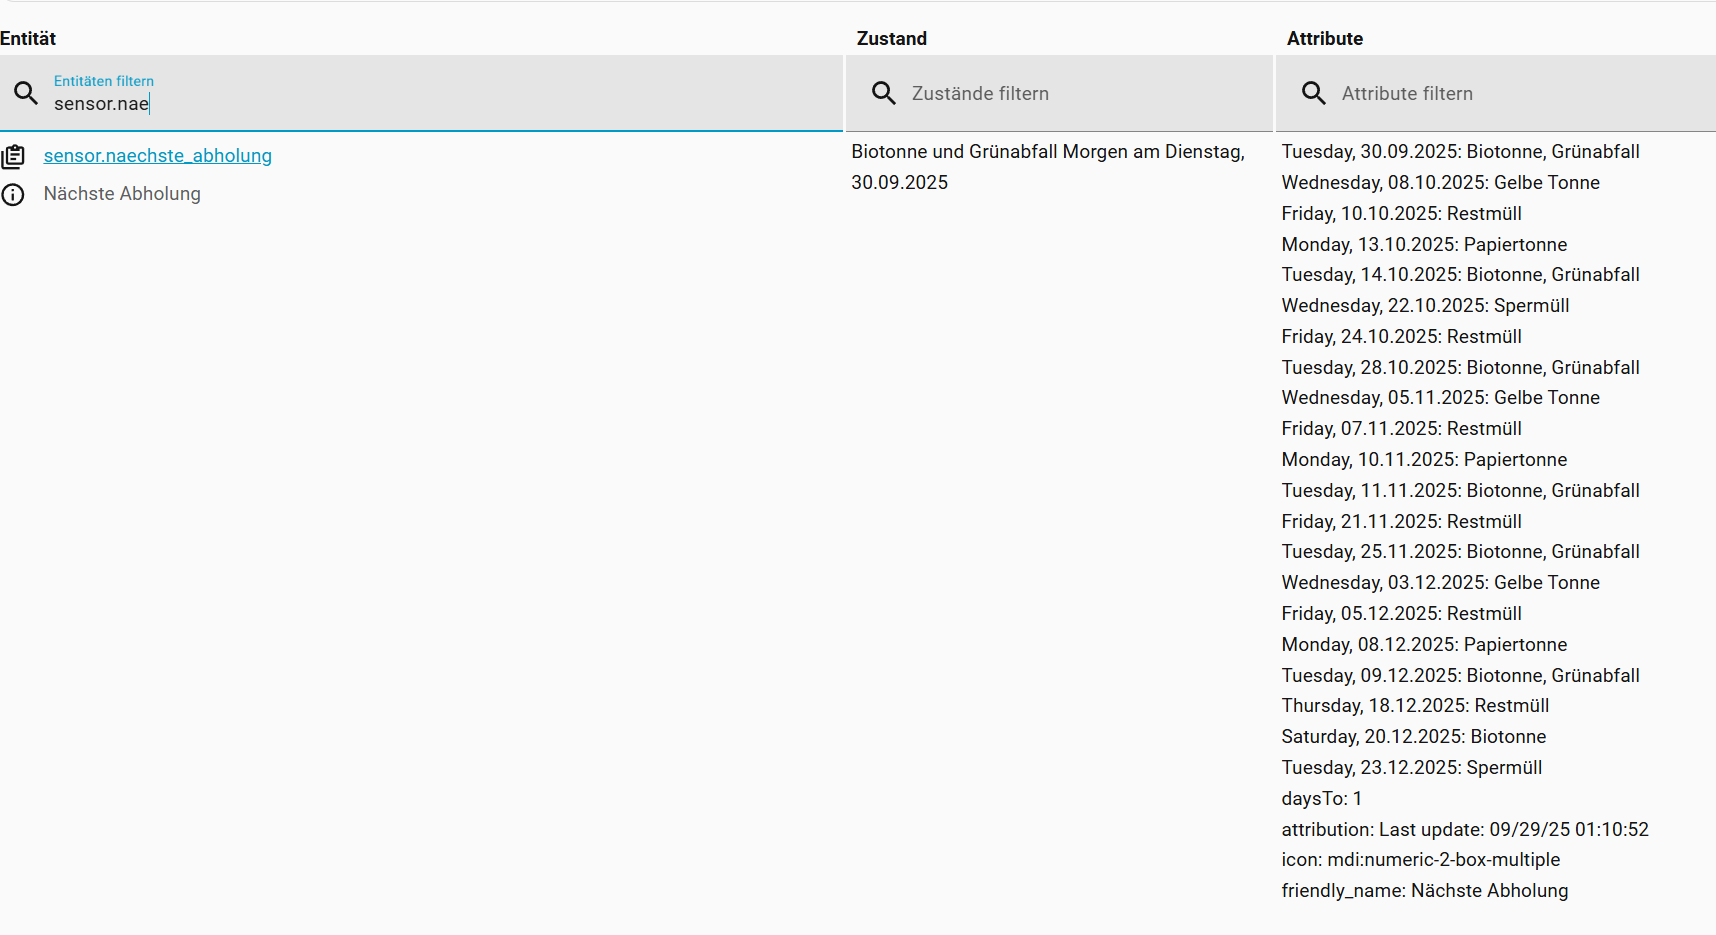1716x935 pixels.
Task: Open the sensor.naechste_abholung entity link
Action: tap(158, 156)
